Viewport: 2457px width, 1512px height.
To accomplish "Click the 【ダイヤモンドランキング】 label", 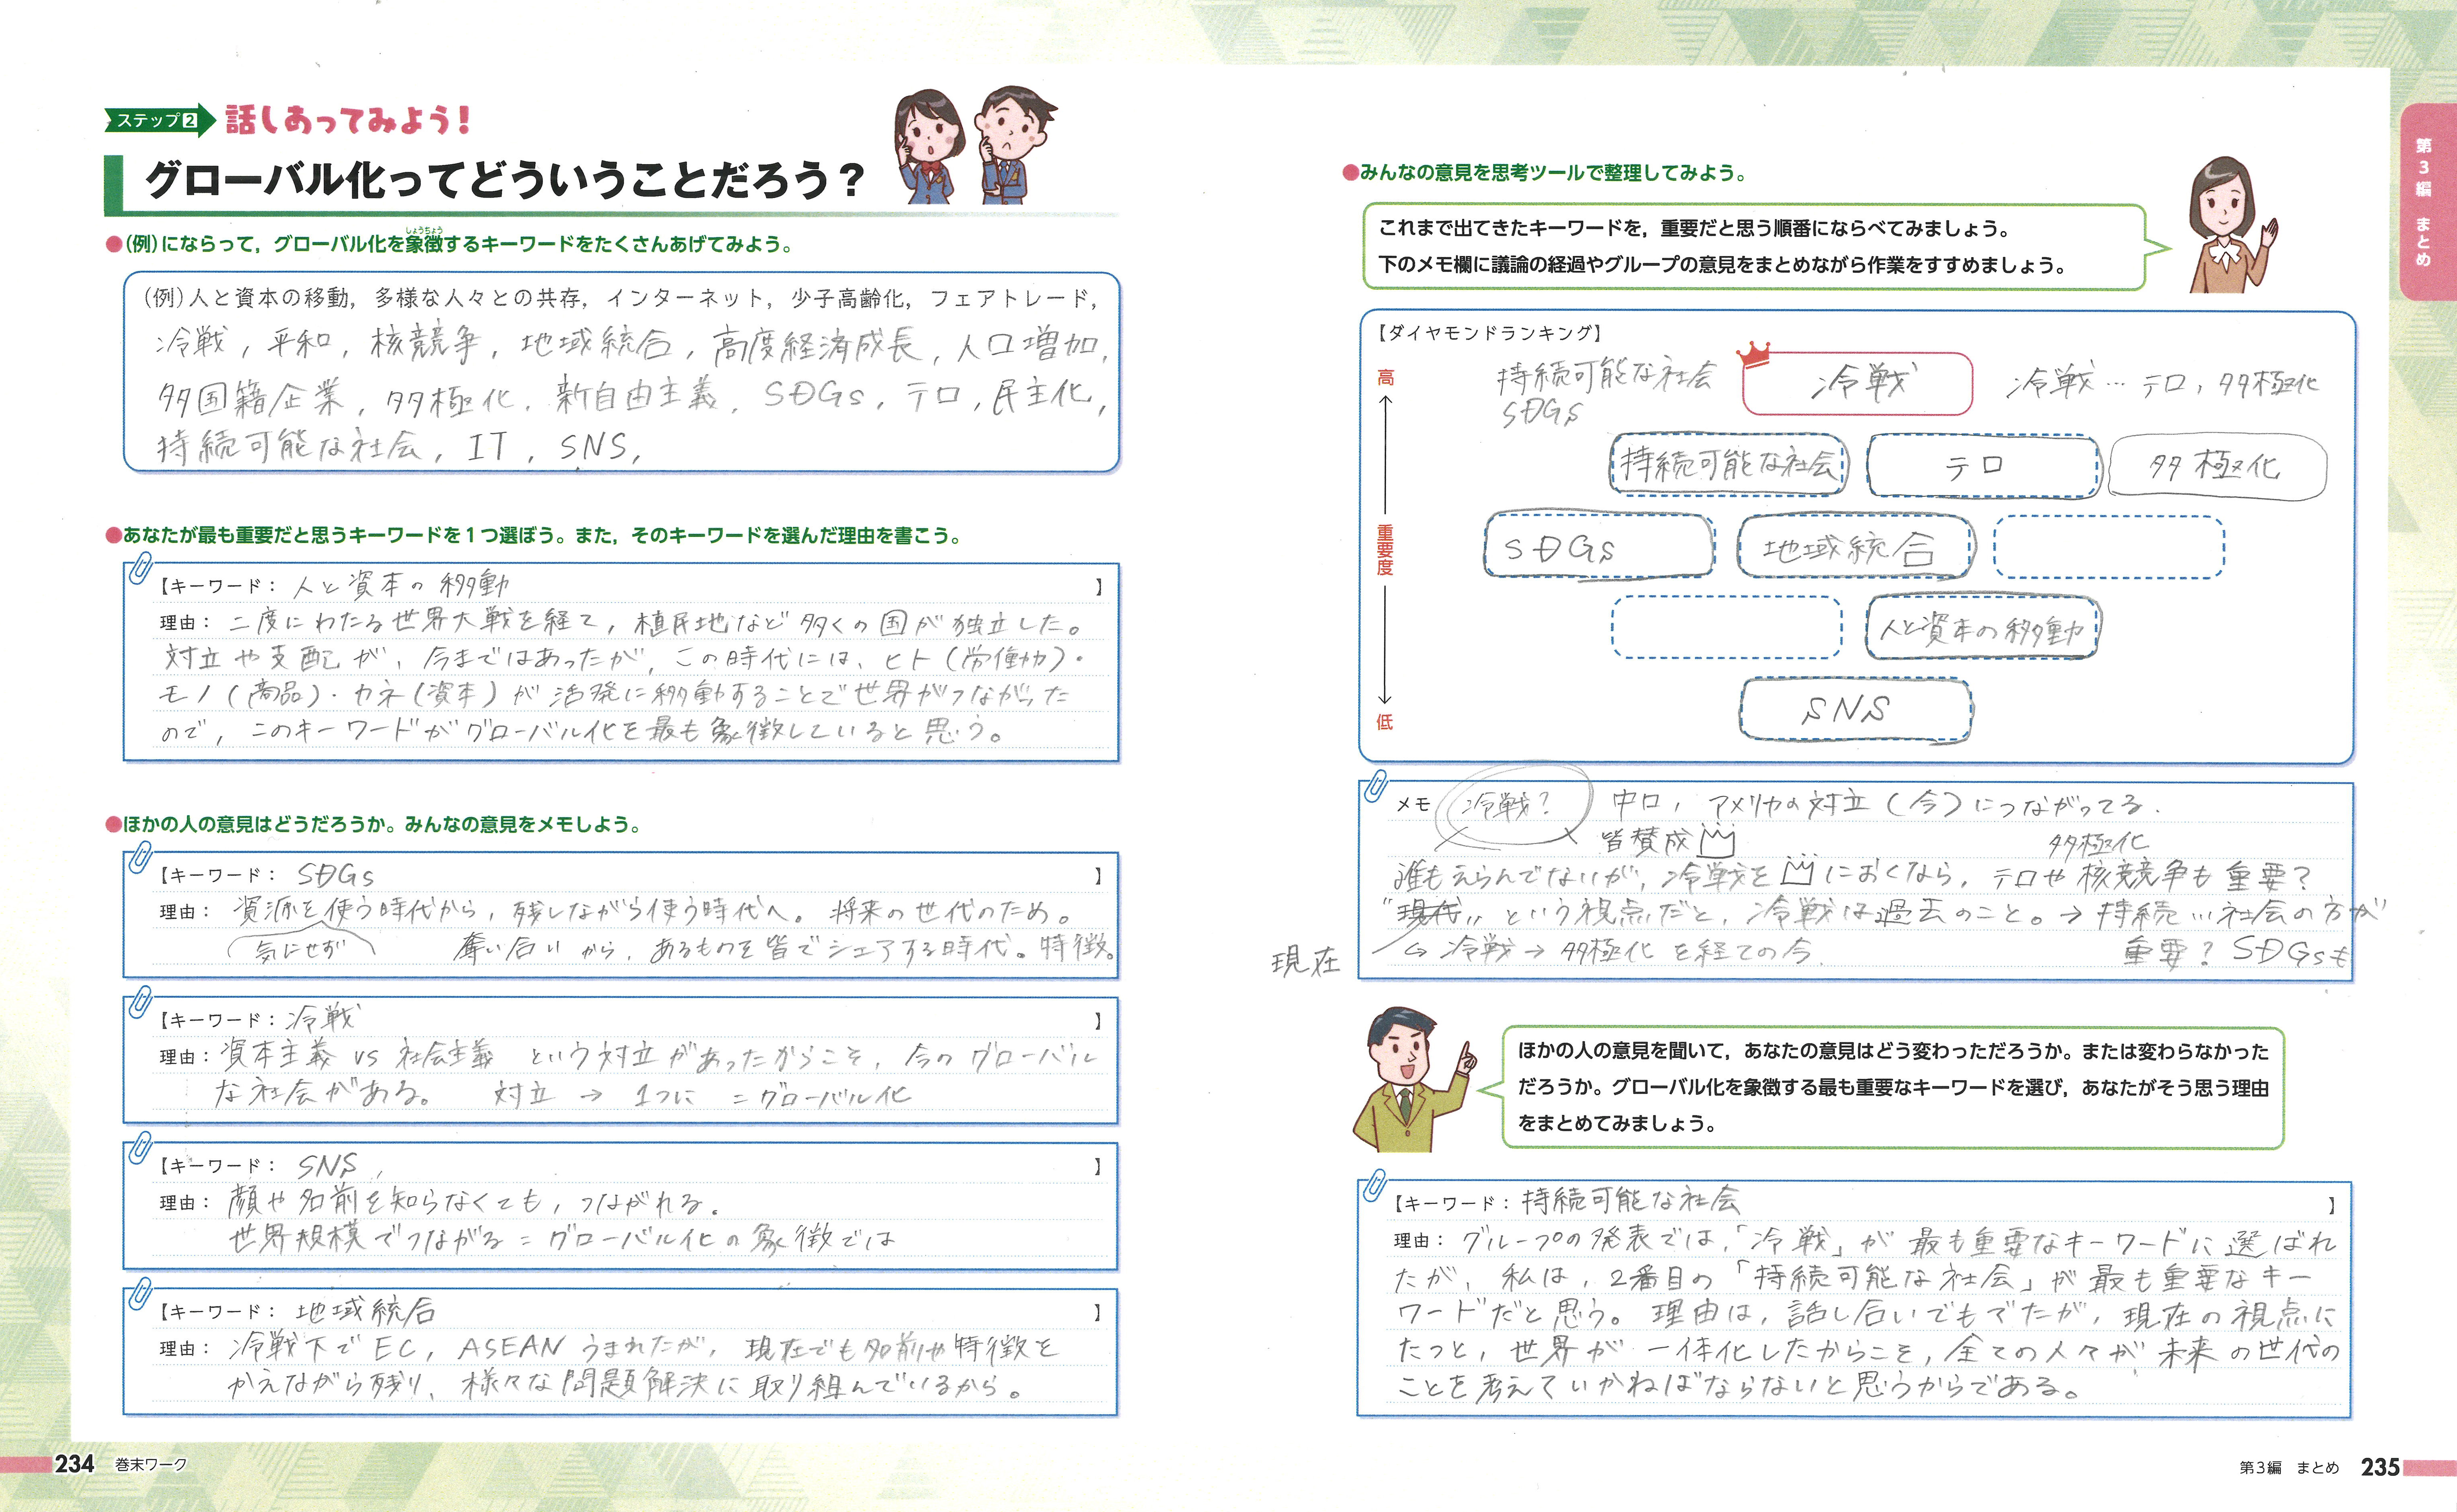I will tap(1490, 333).
